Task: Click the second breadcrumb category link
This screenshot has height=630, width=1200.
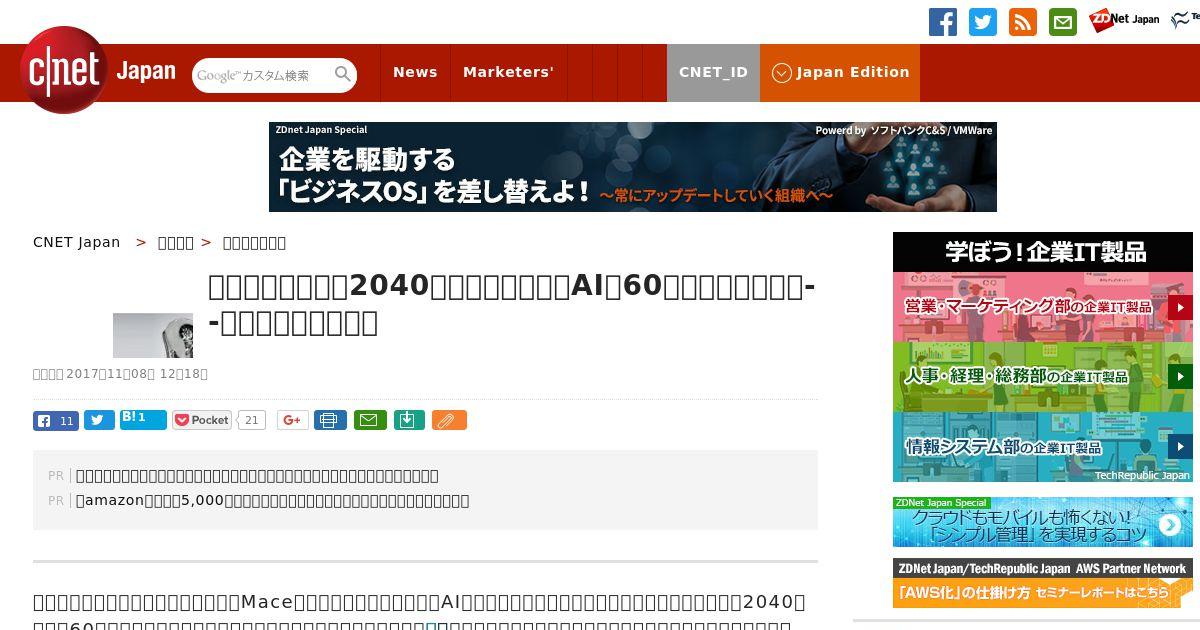Action: click(x=176, y=242)
